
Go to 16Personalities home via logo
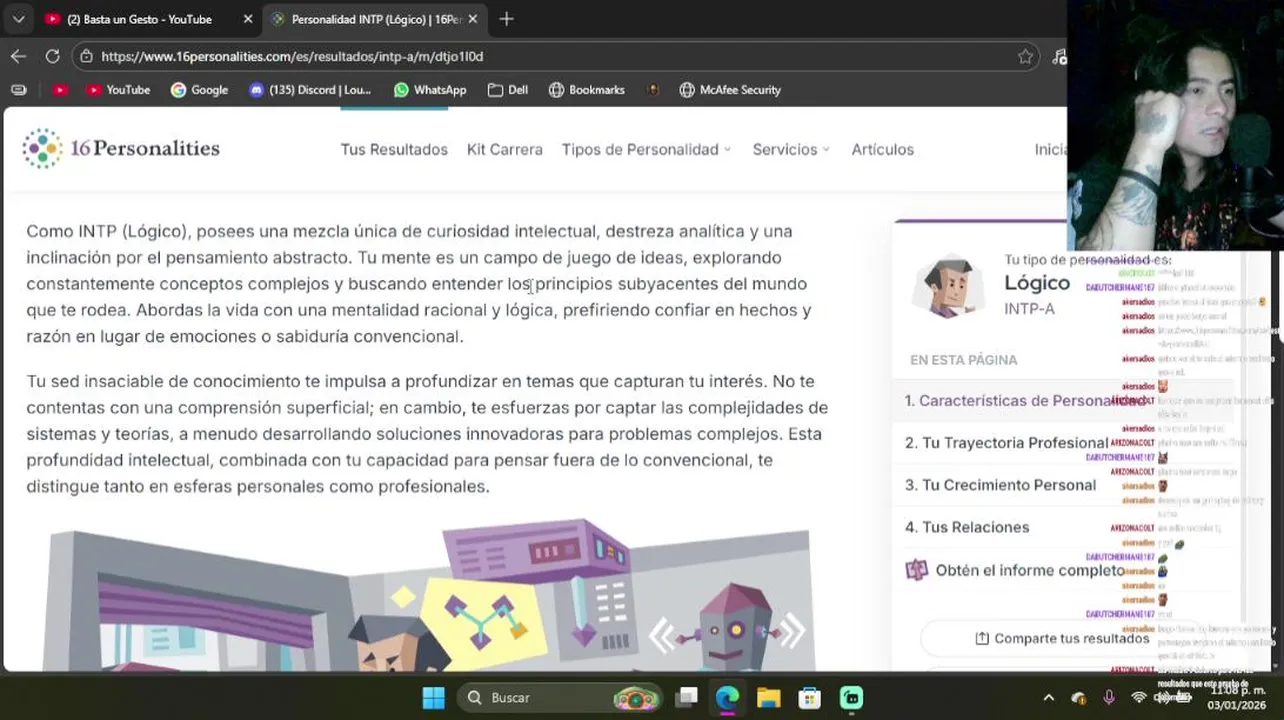coord(121,148)
